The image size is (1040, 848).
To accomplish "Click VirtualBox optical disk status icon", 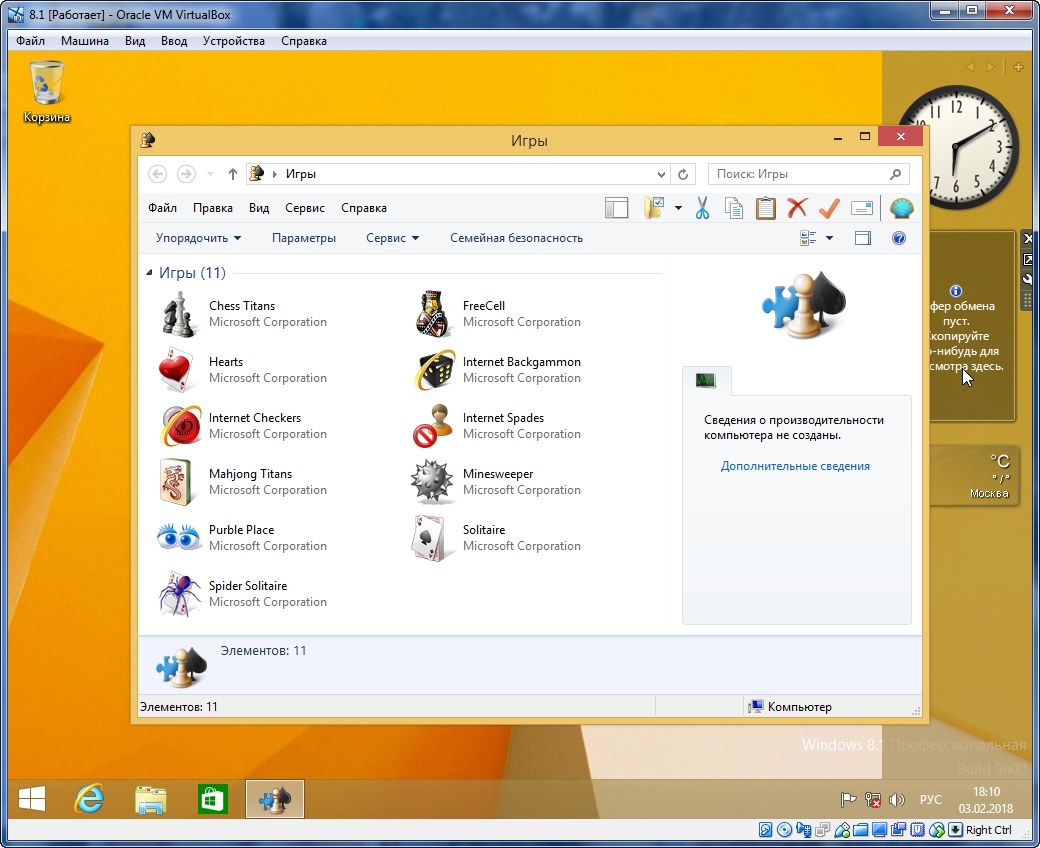I will coord(784,829).
